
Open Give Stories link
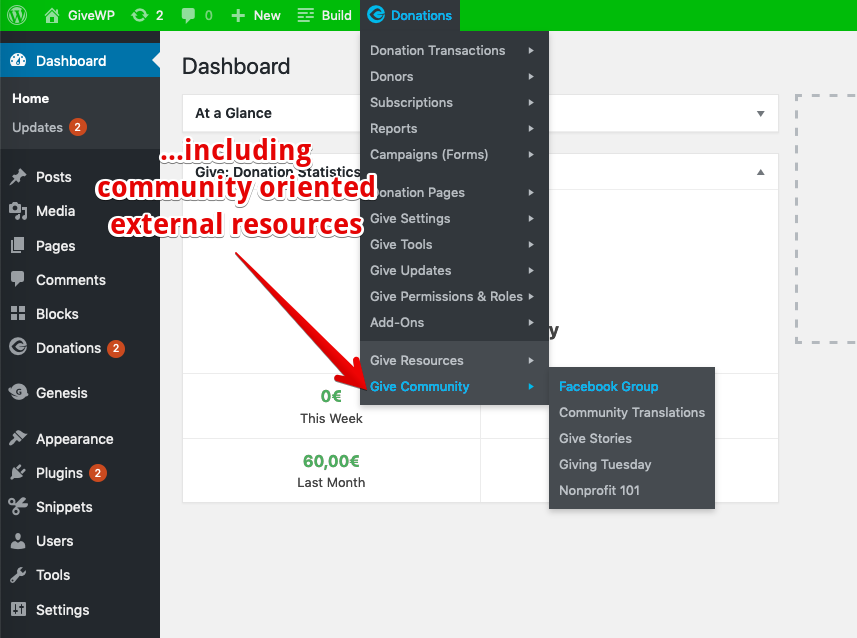(595, 438)
